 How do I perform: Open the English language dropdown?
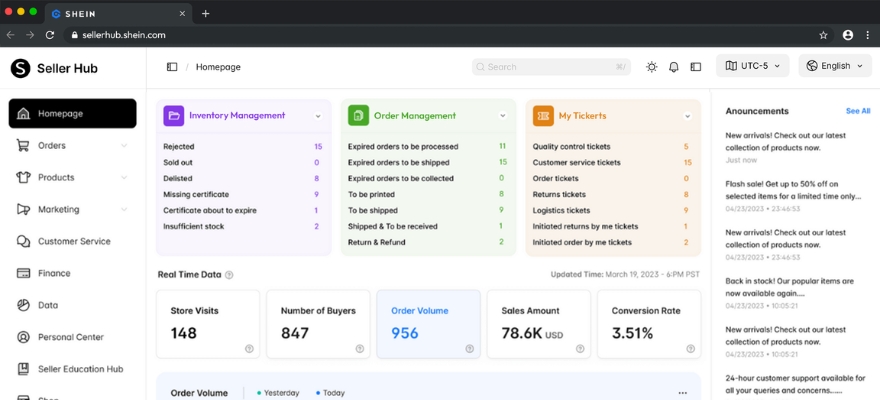[835, 66]
